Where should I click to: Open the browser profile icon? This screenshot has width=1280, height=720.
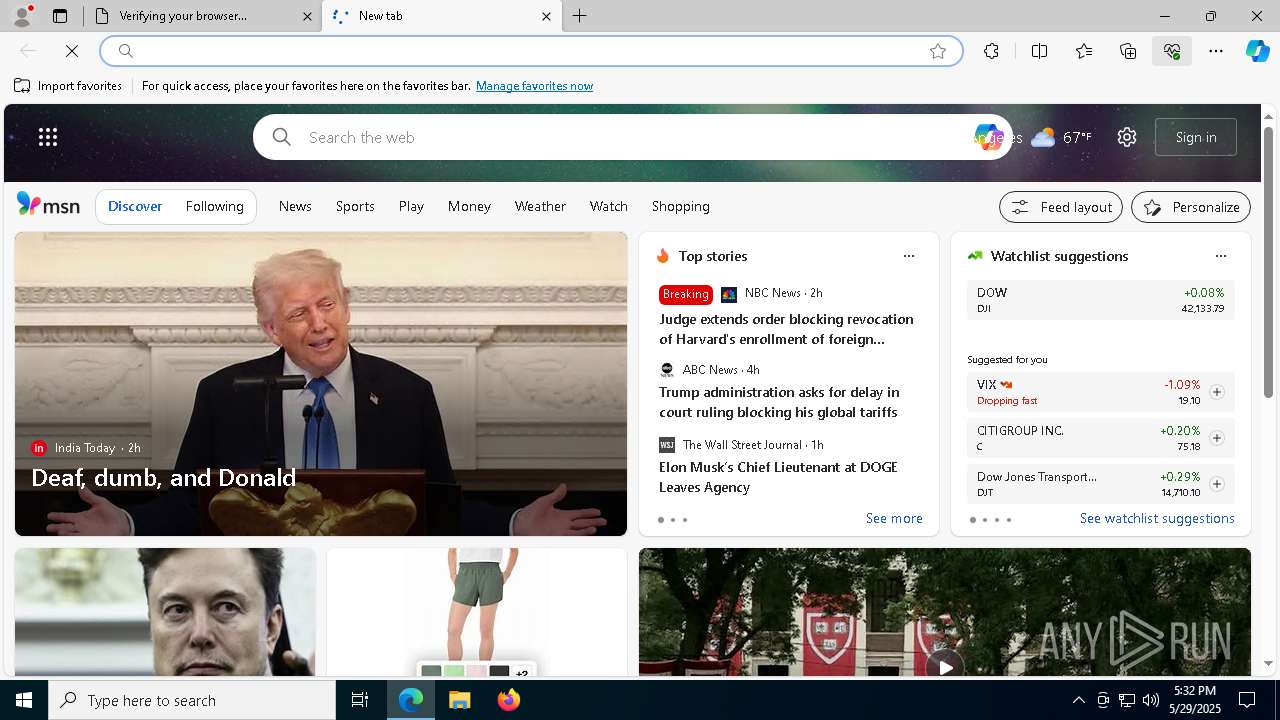coord(22,16)
